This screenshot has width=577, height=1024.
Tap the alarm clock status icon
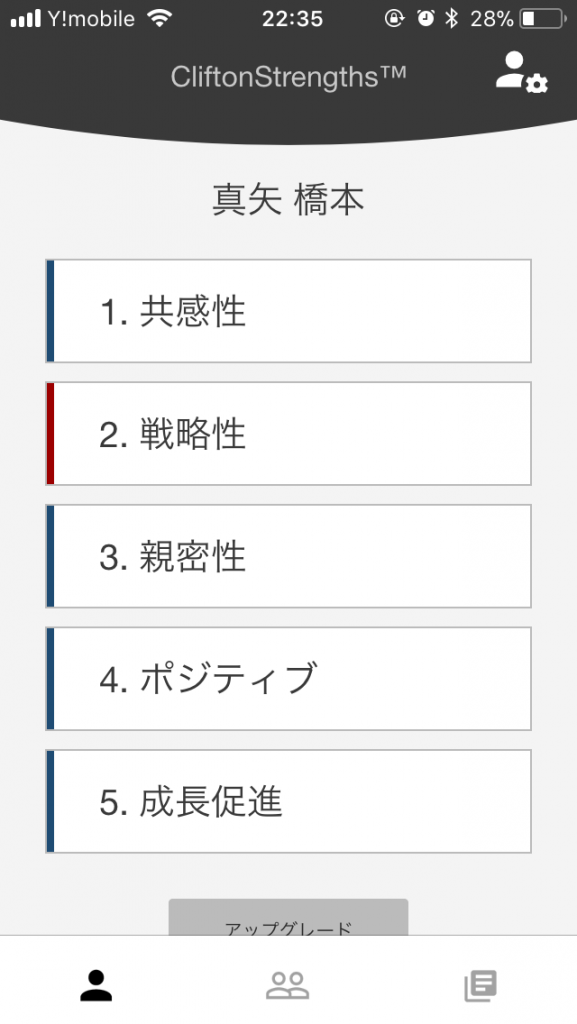coord(426,18)
